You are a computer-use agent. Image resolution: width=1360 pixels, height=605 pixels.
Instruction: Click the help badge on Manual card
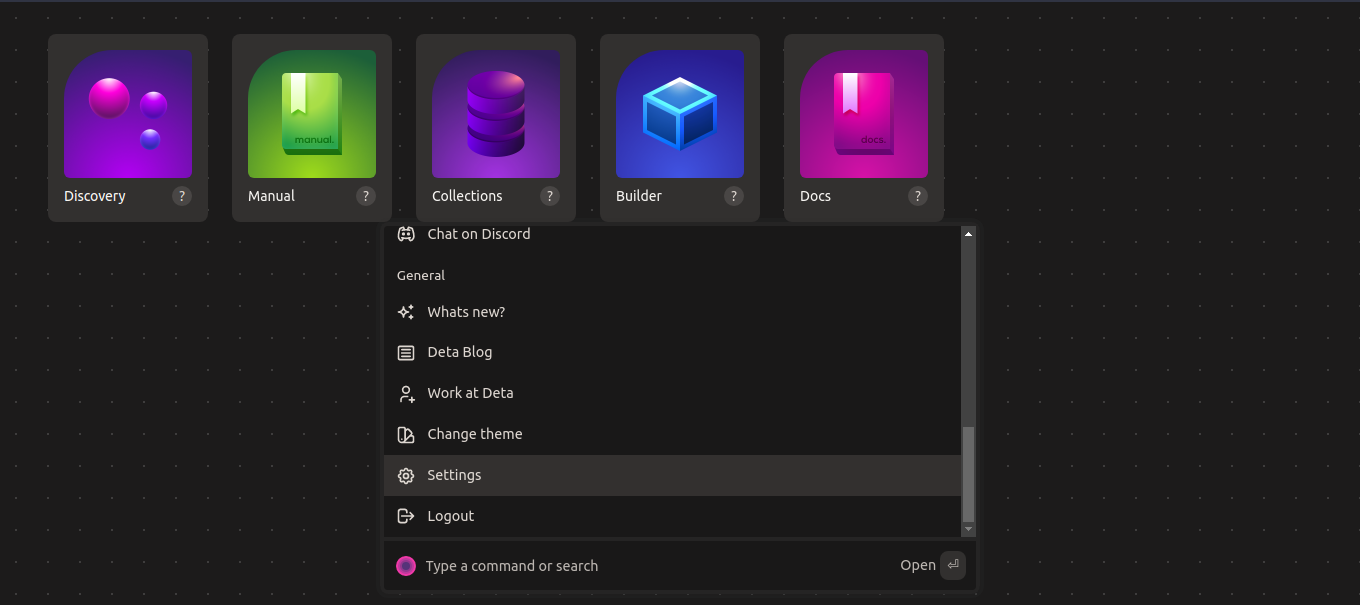coord(365,196)
